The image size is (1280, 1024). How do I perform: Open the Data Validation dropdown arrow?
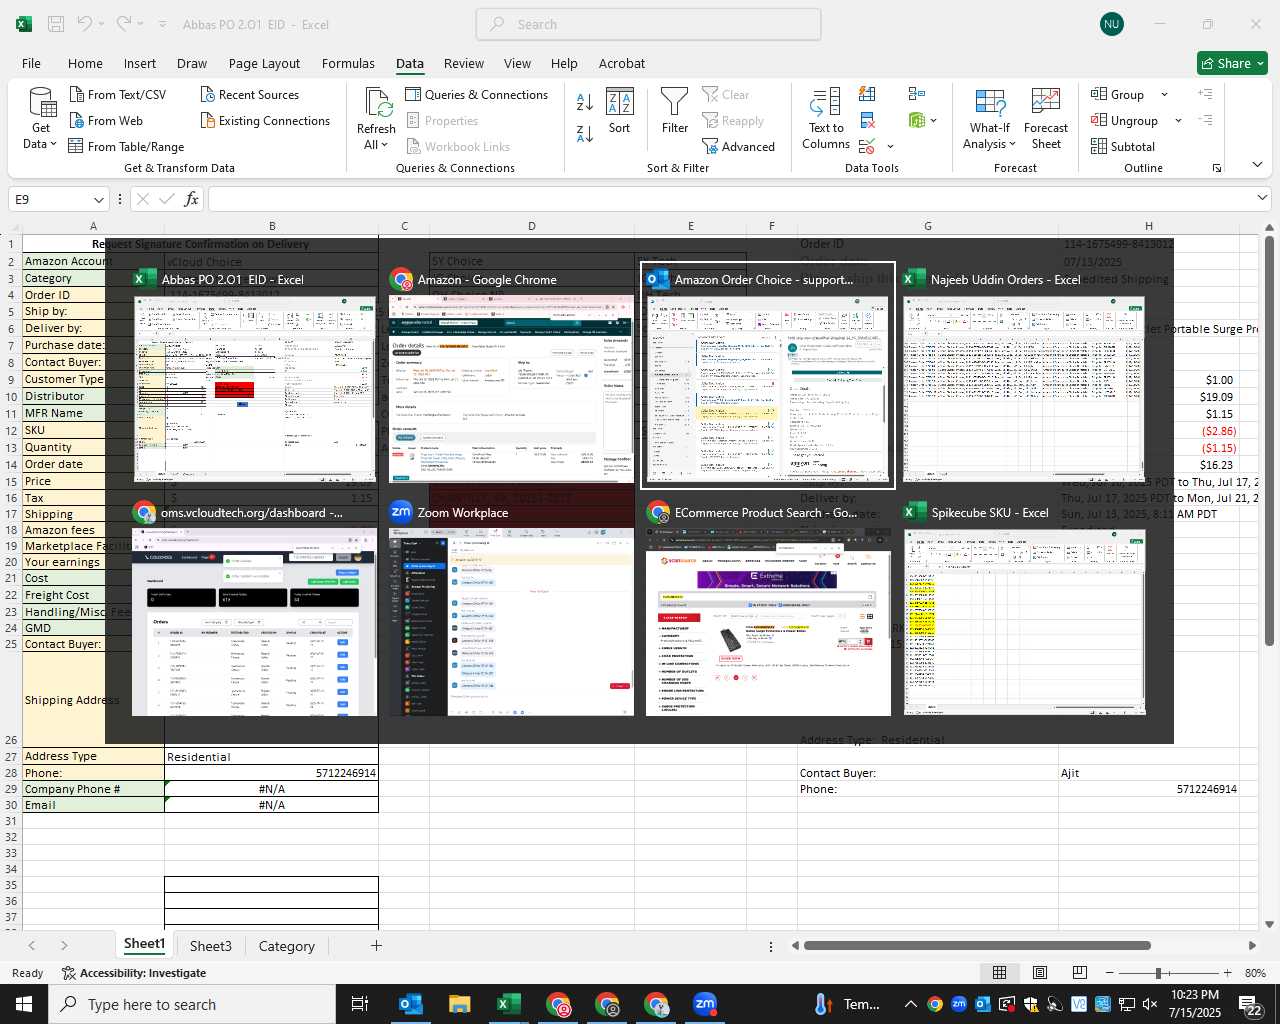click(x=890, y=147)
